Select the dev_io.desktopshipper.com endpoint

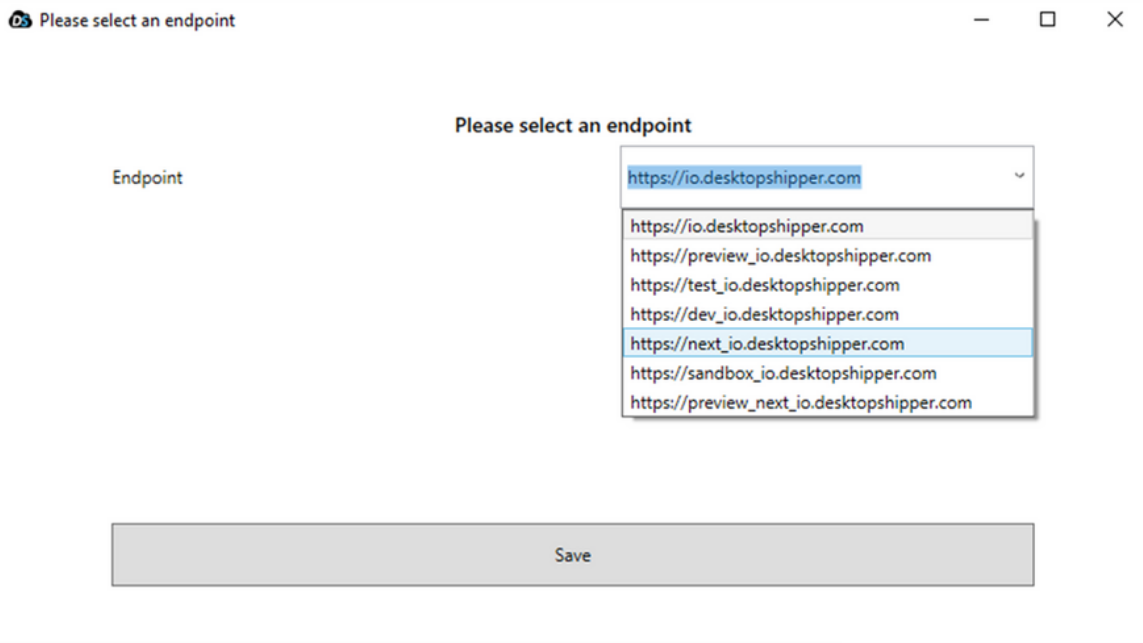pos(764,314)
